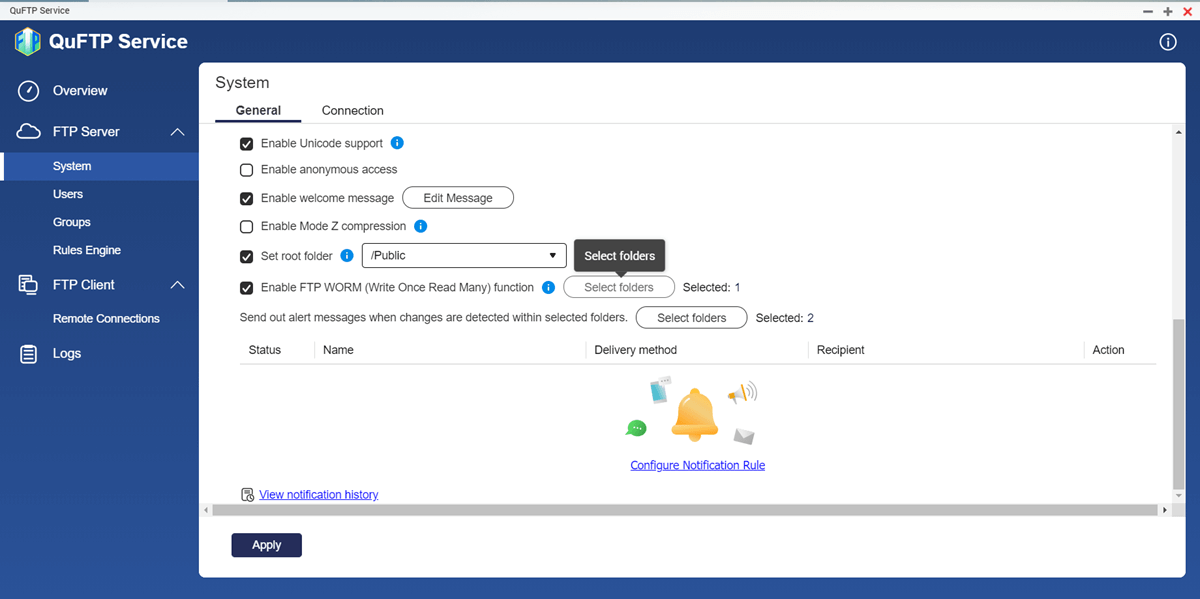Open Rules Engine in the sidebar
The width and height of the screenshot is (1200, 599).
87,250
